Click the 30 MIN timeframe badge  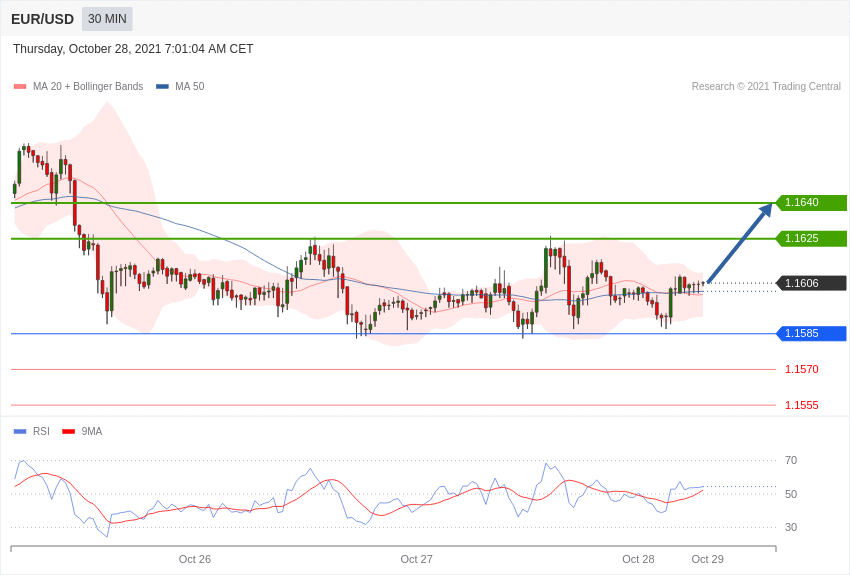(x=107, y=19)
